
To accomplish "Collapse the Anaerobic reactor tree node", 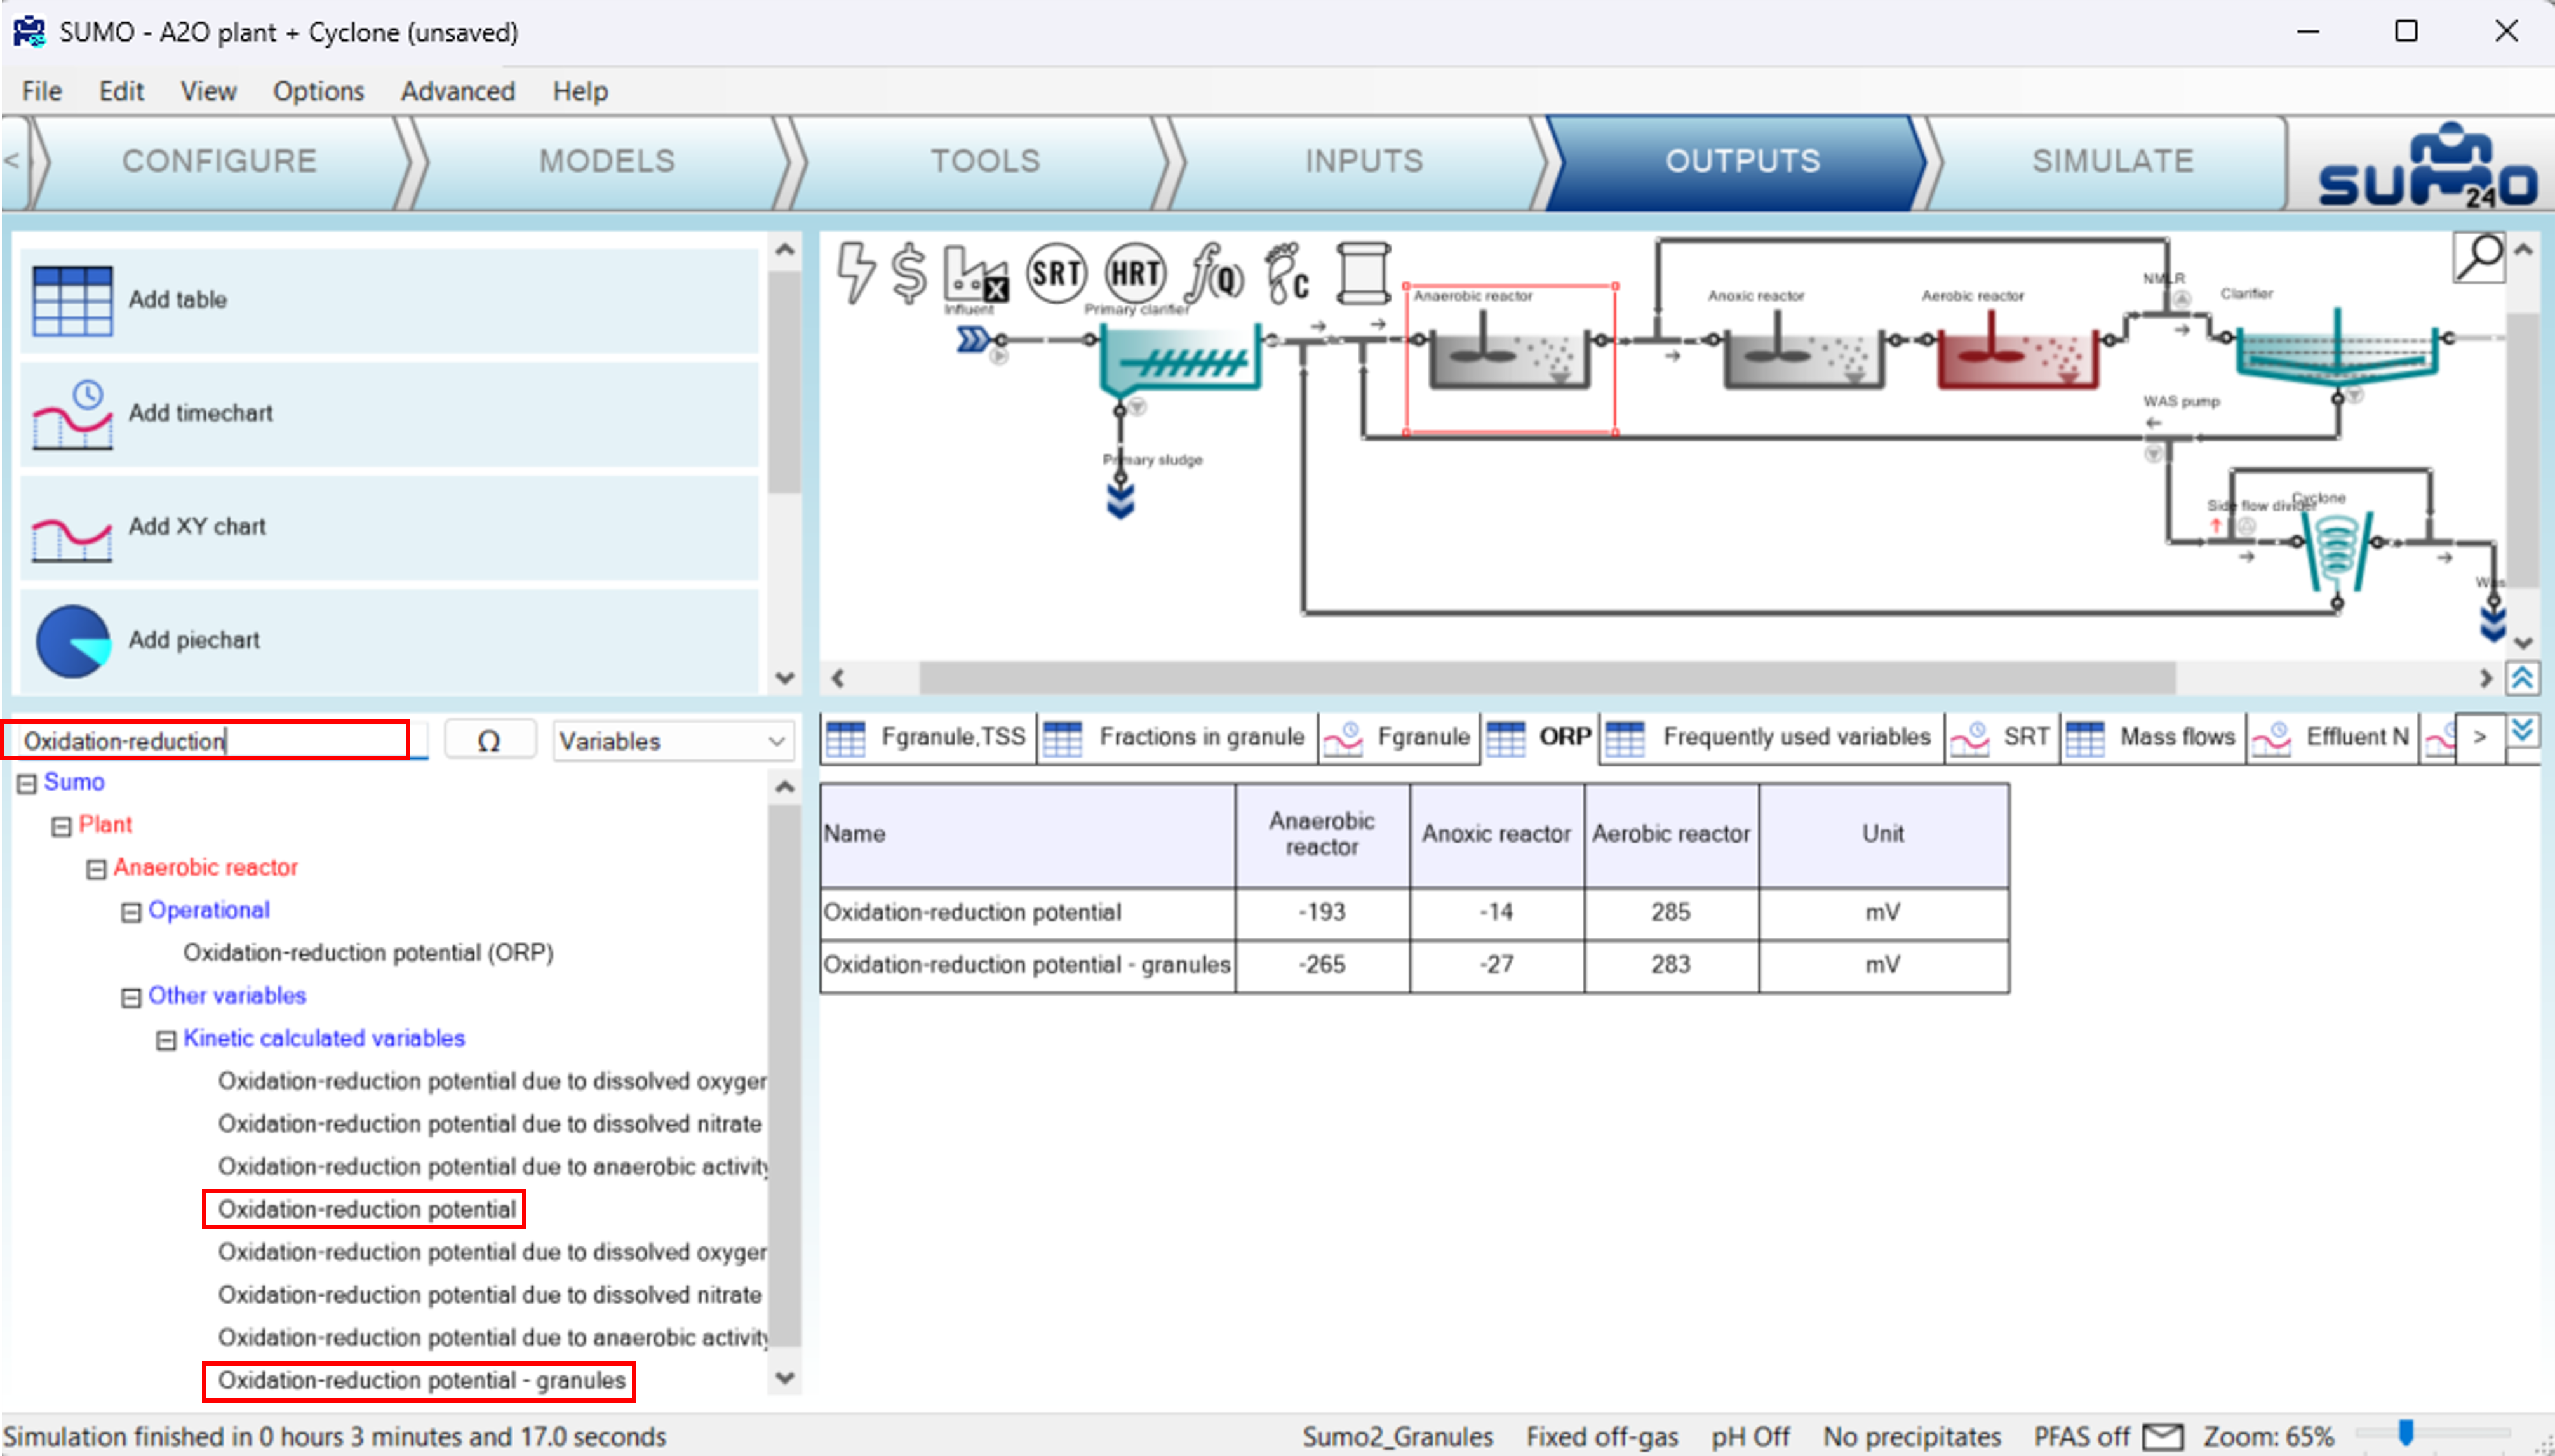I will [x=96, y=869].
